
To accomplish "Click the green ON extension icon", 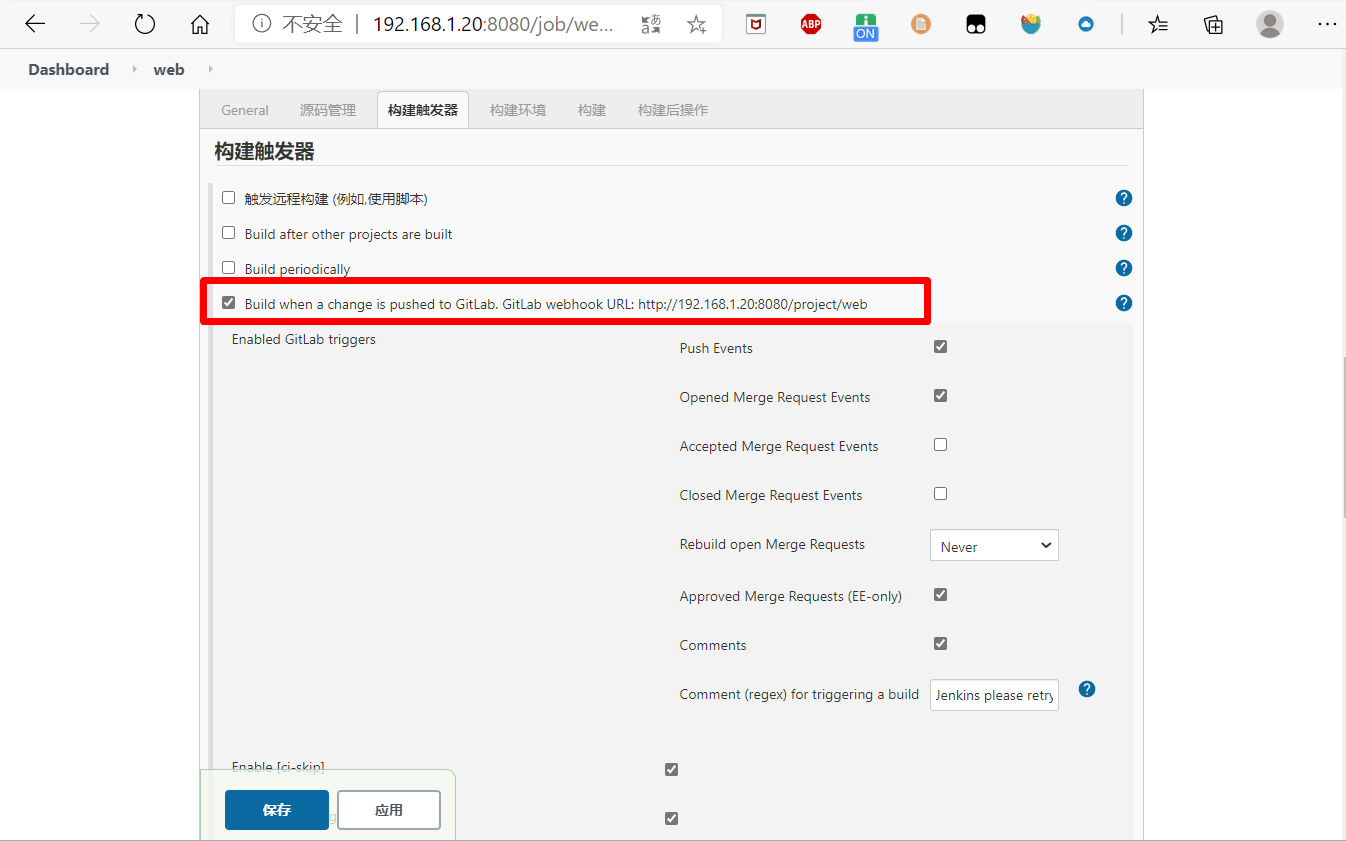I will coord(866,26).
